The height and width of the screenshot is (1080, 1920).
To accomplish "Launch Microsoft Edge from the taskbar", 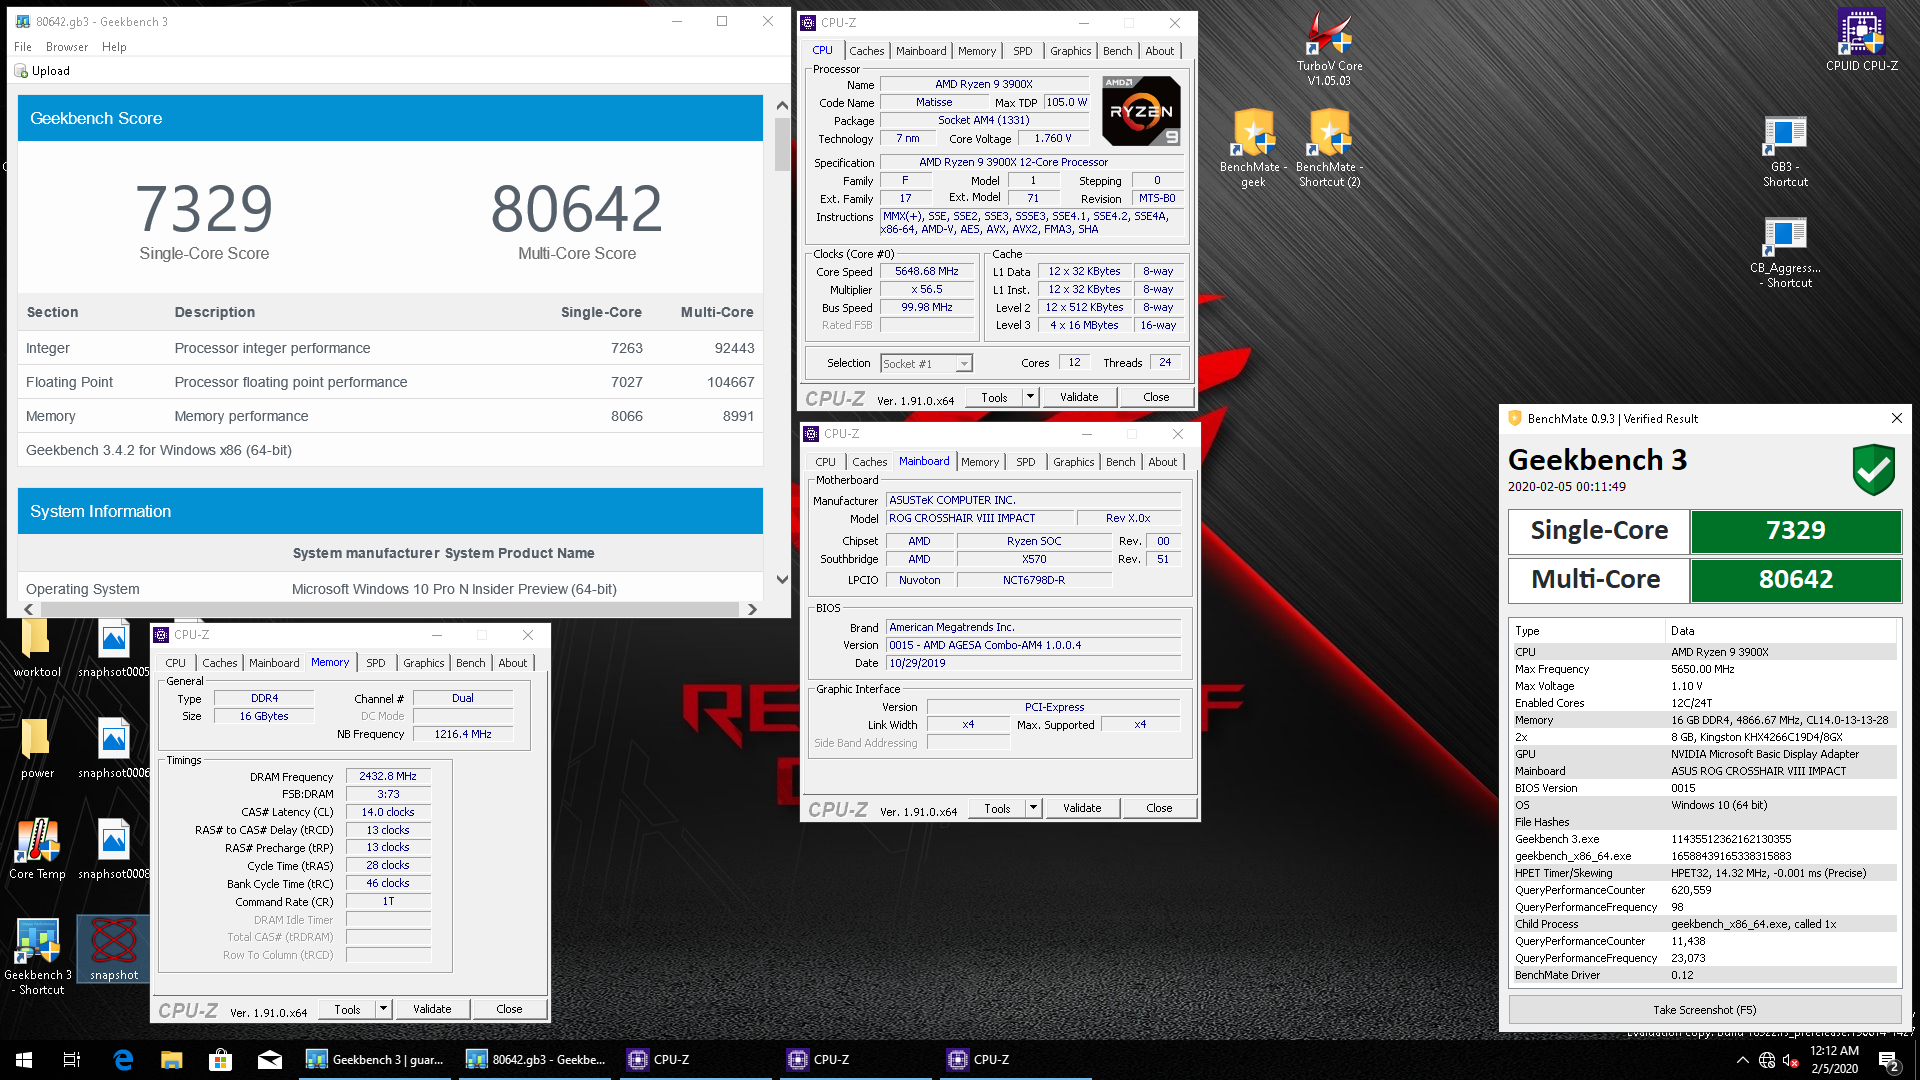I will (x=123, y=1060).
